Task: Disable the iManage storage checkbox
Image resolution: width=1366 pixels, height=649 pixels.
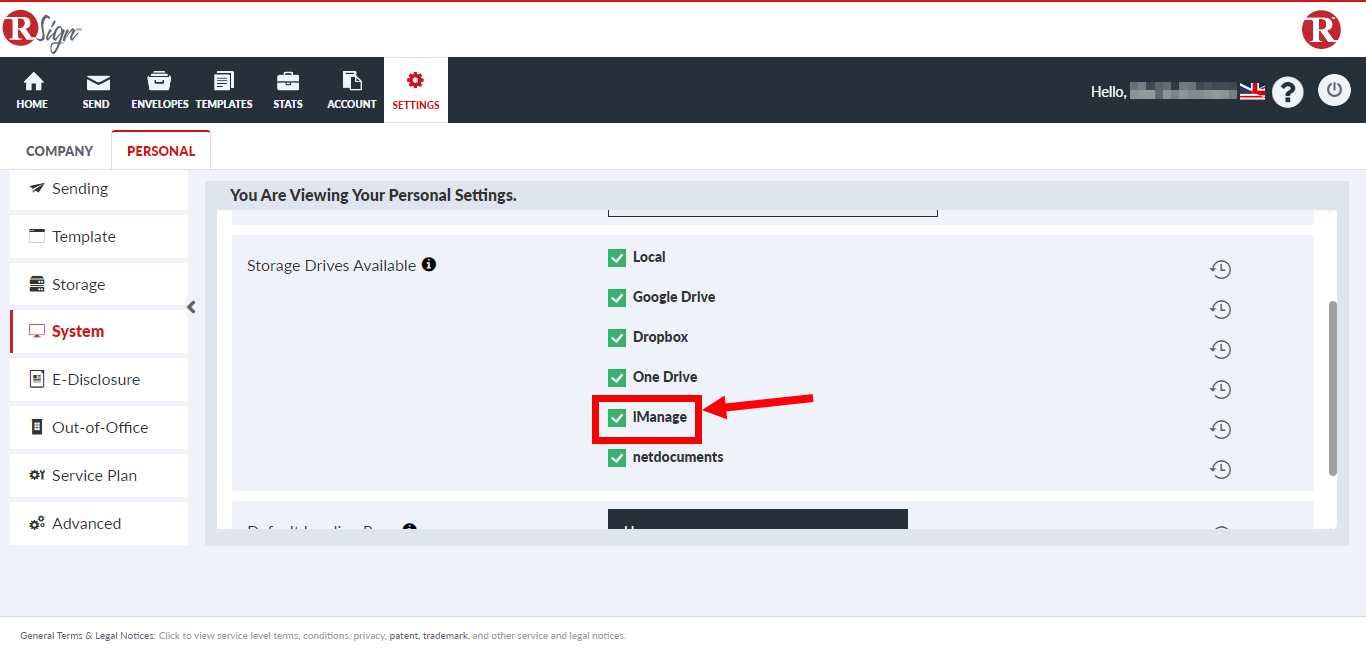Action: pyautogui.click(x=617, y=418)
